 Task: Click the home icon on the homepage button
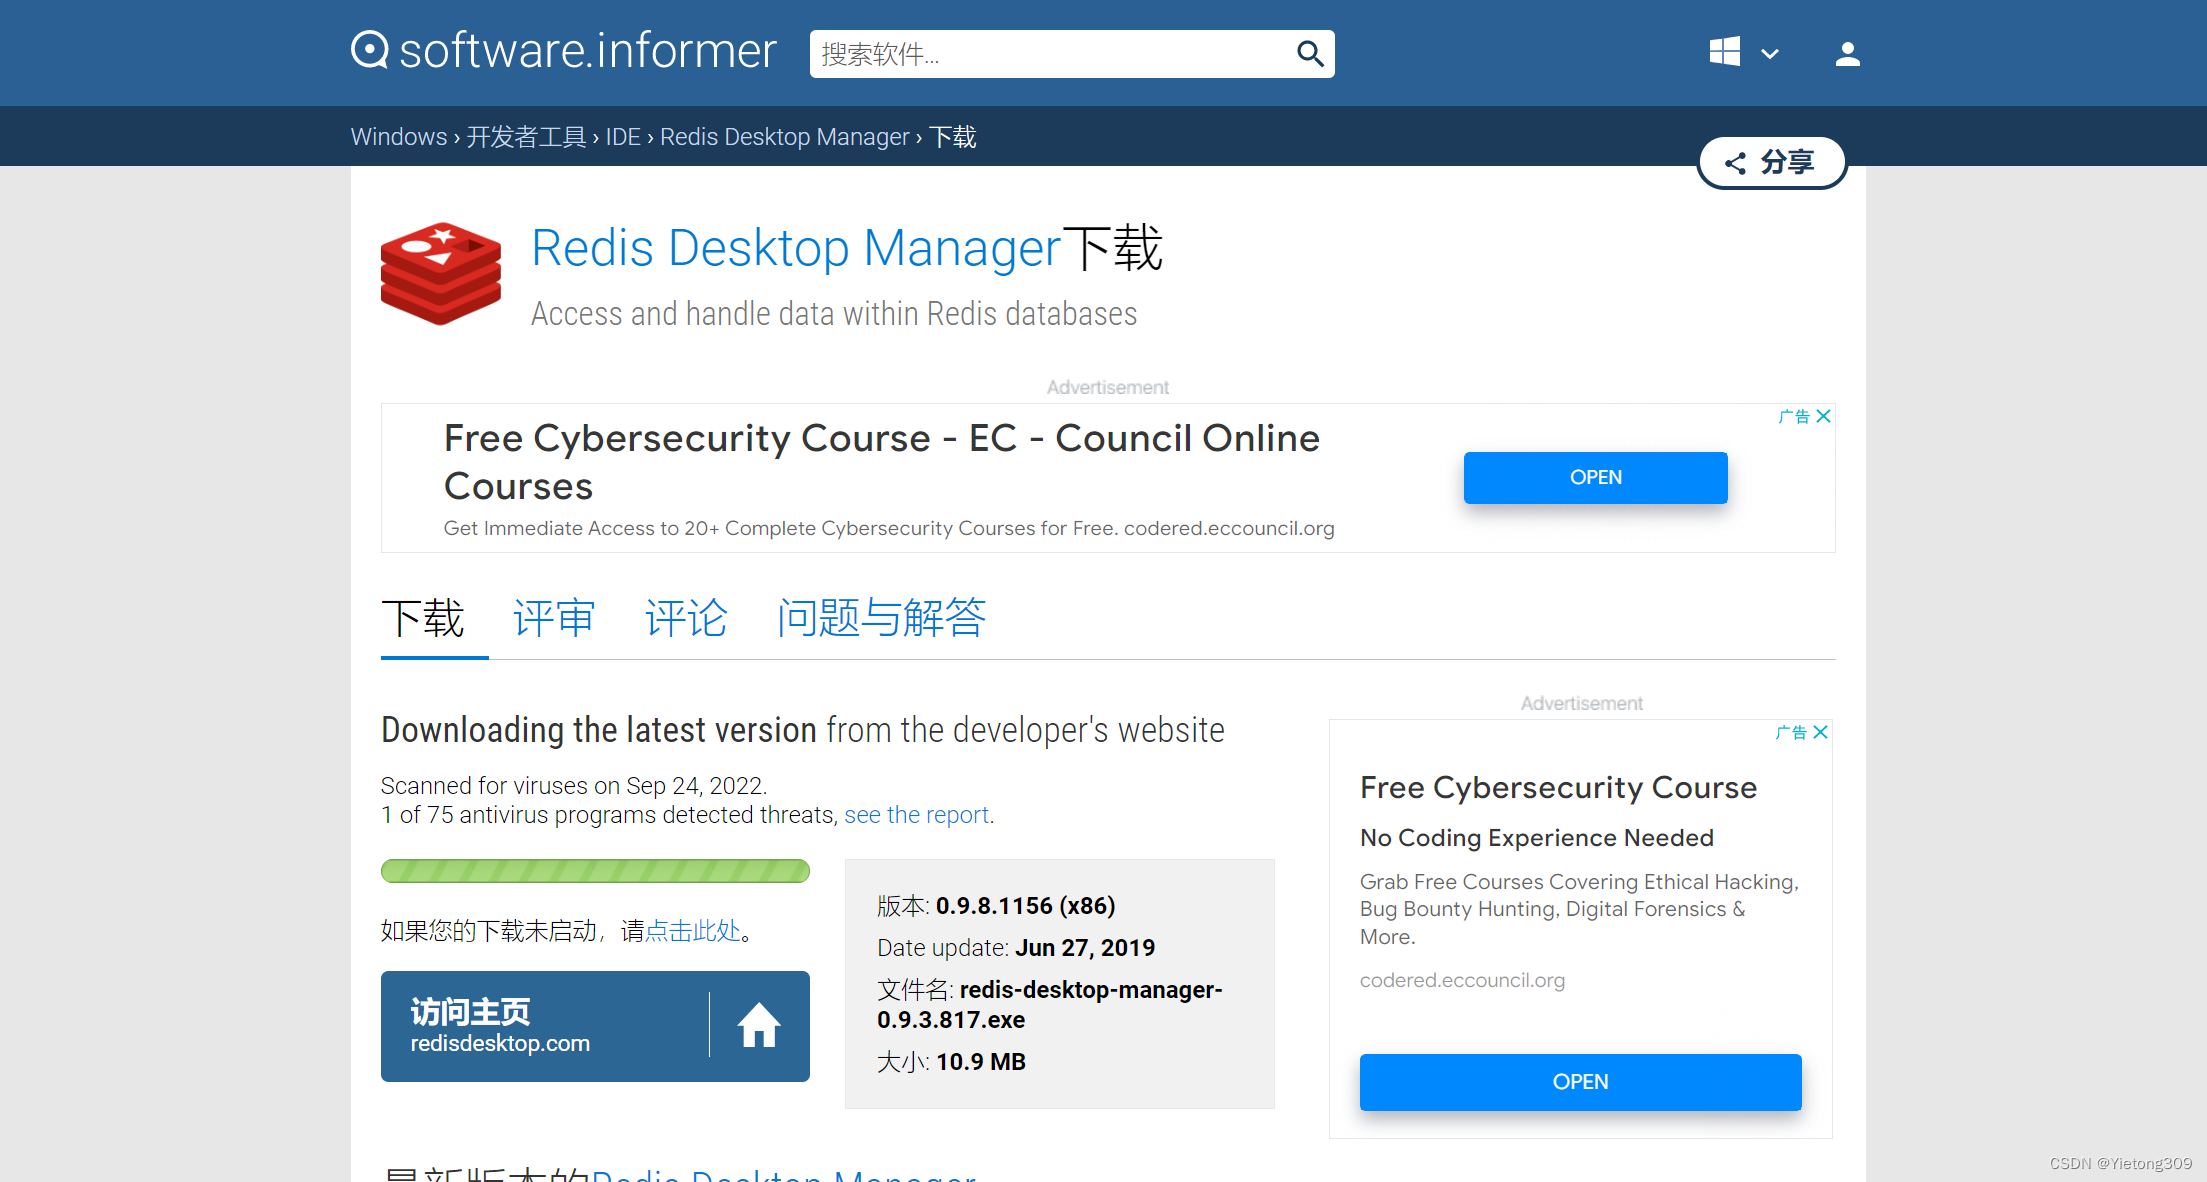pos(759,1025)
